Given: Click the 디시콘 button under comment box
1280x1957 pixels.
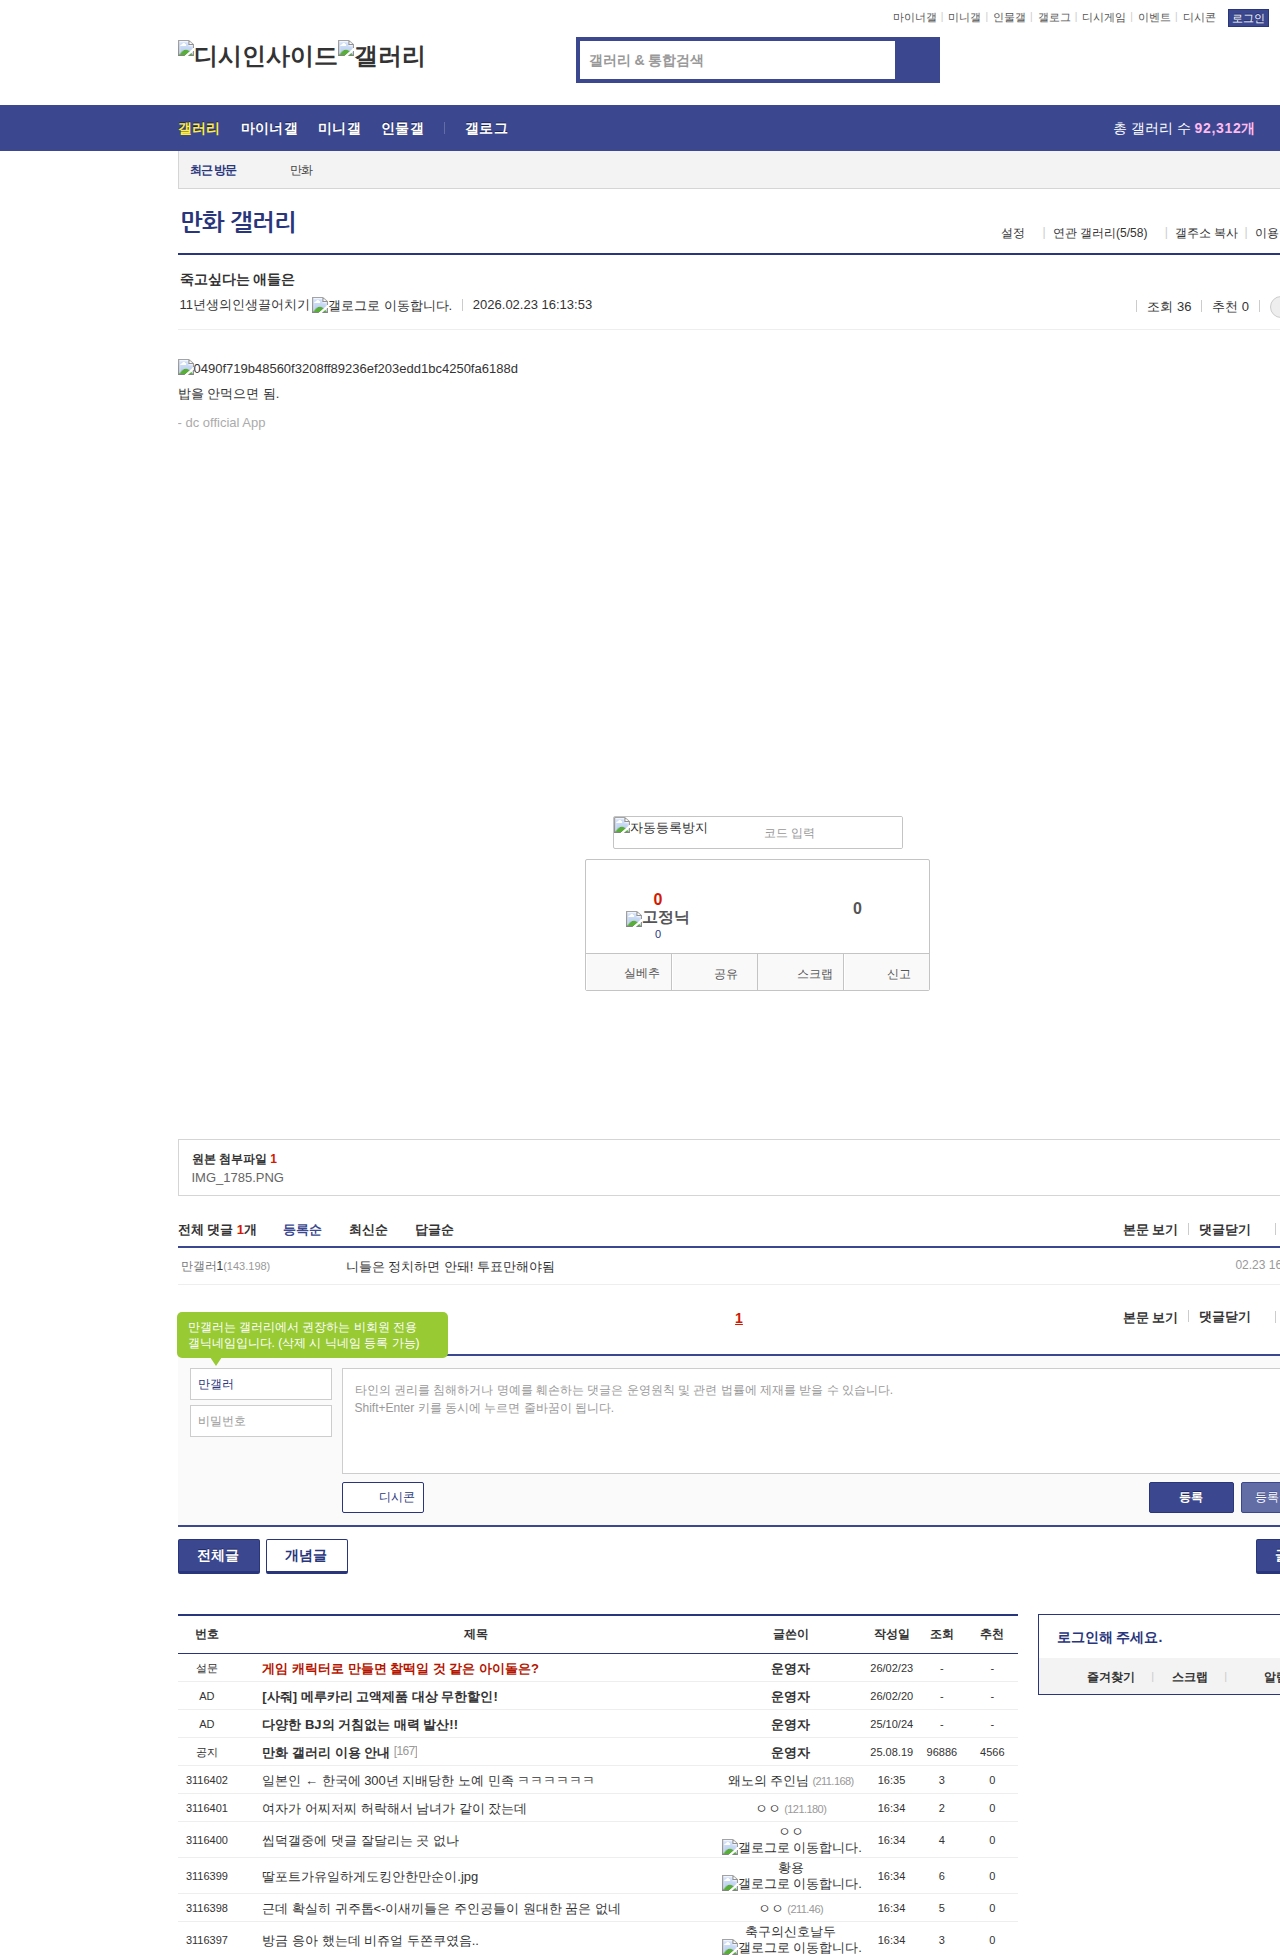Looking at the screenshot, I should coord(383,1497).
